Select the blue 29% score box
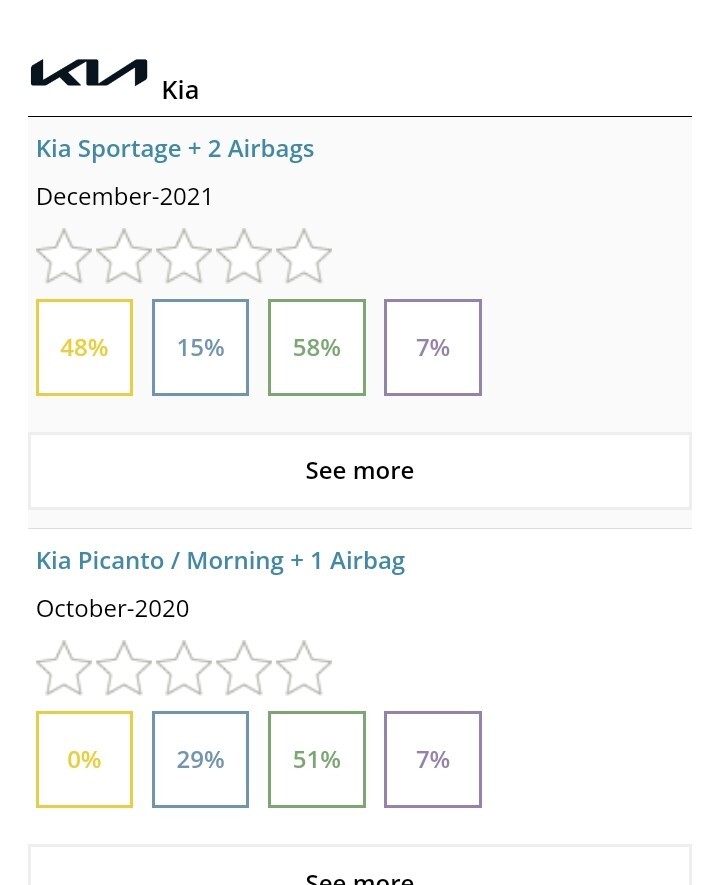 pyautogui.click(x=200, y=760)
